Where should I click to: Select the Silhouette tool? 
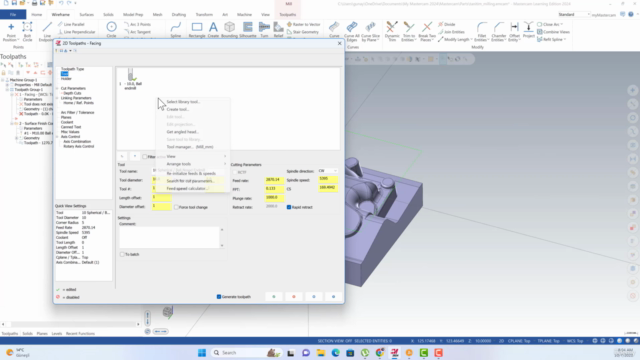(x=247, y=30)
